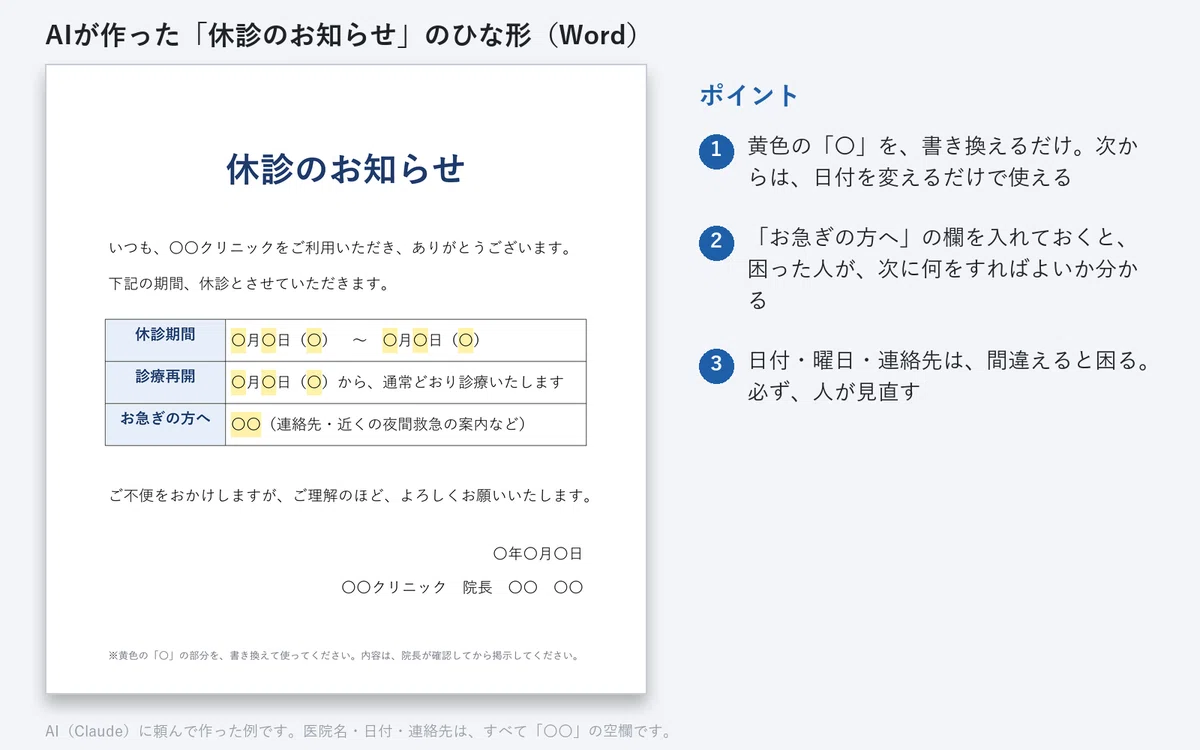Screen dimensions: 1200x750
Task: Click point 2 text about '「お急ぎの方へ」の欄'
Action: 943,269
